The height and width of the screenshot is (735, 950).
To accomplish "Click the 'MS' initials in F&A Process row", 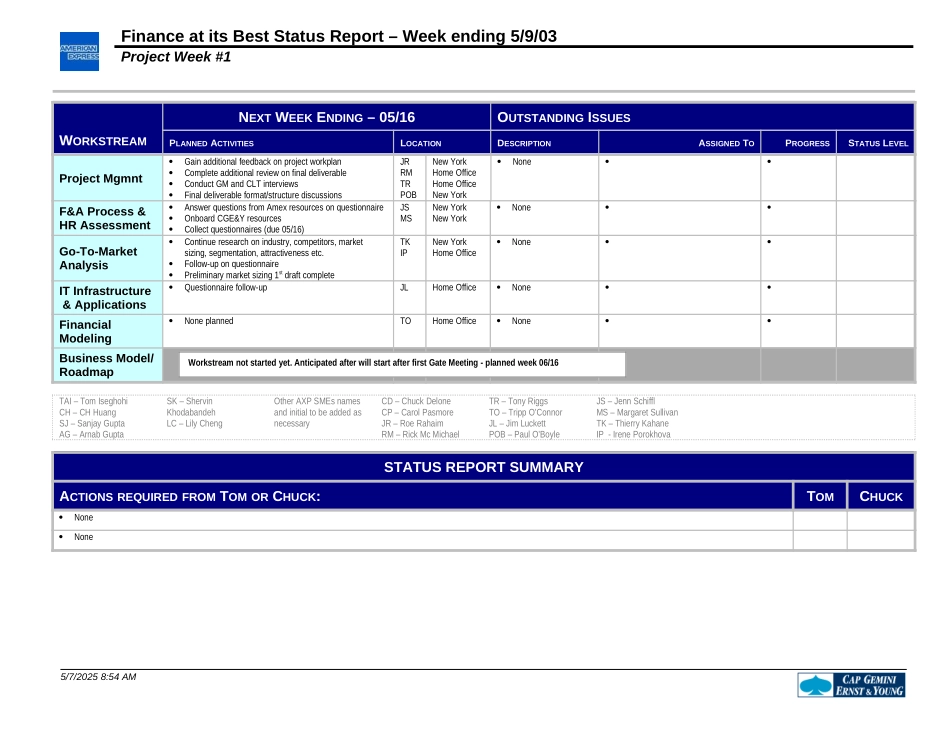I will [406, 218].
